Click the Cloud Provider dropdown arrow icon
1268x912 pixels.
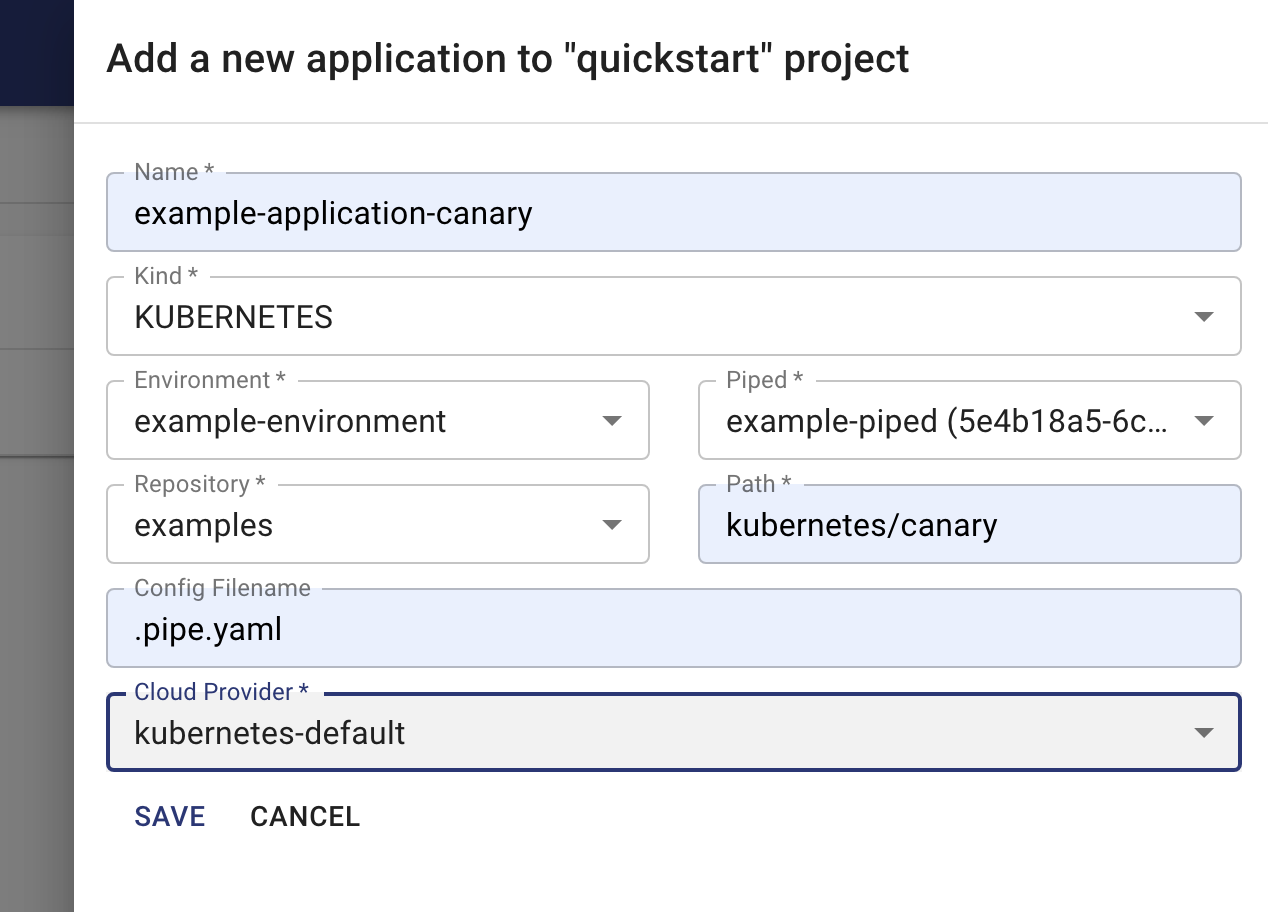pyautogui.click(x=1204, y=733)
